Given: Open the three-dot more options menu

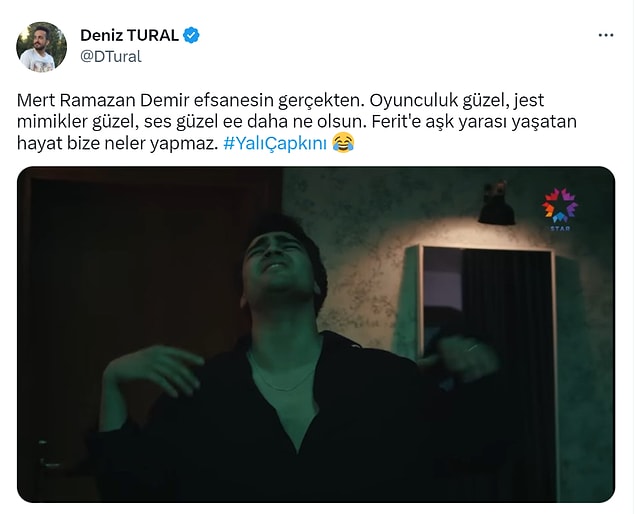Looking at the screenshot, I should 605,36.
